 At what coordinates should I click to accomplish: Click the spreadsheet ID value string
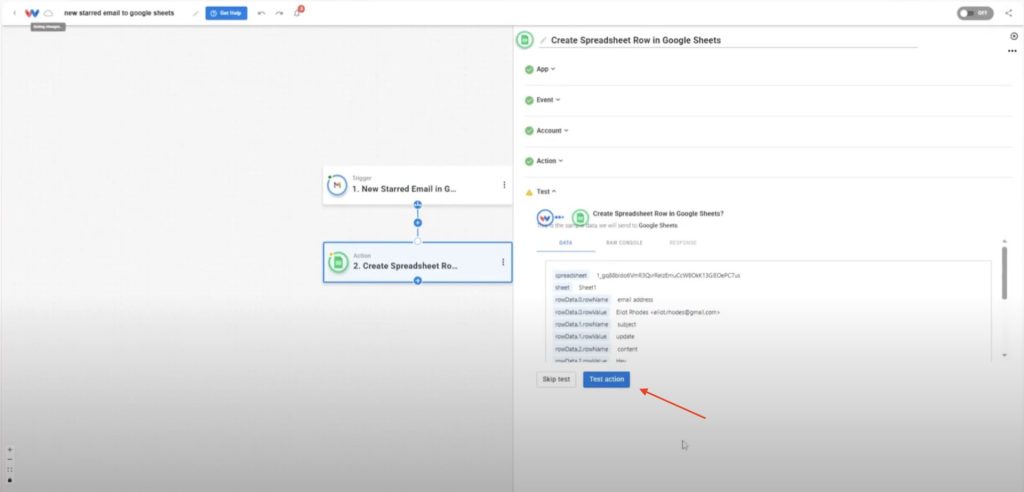tap(668, 275)
